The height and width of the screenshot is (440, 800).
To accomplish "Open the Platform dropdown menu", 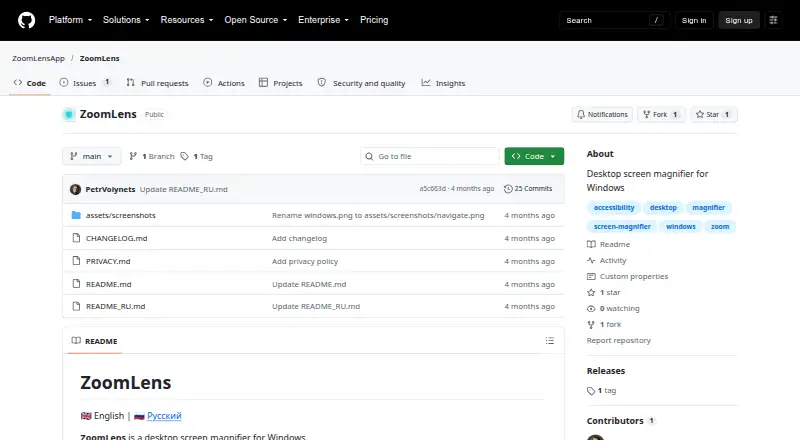I will (x=70, y=20).
